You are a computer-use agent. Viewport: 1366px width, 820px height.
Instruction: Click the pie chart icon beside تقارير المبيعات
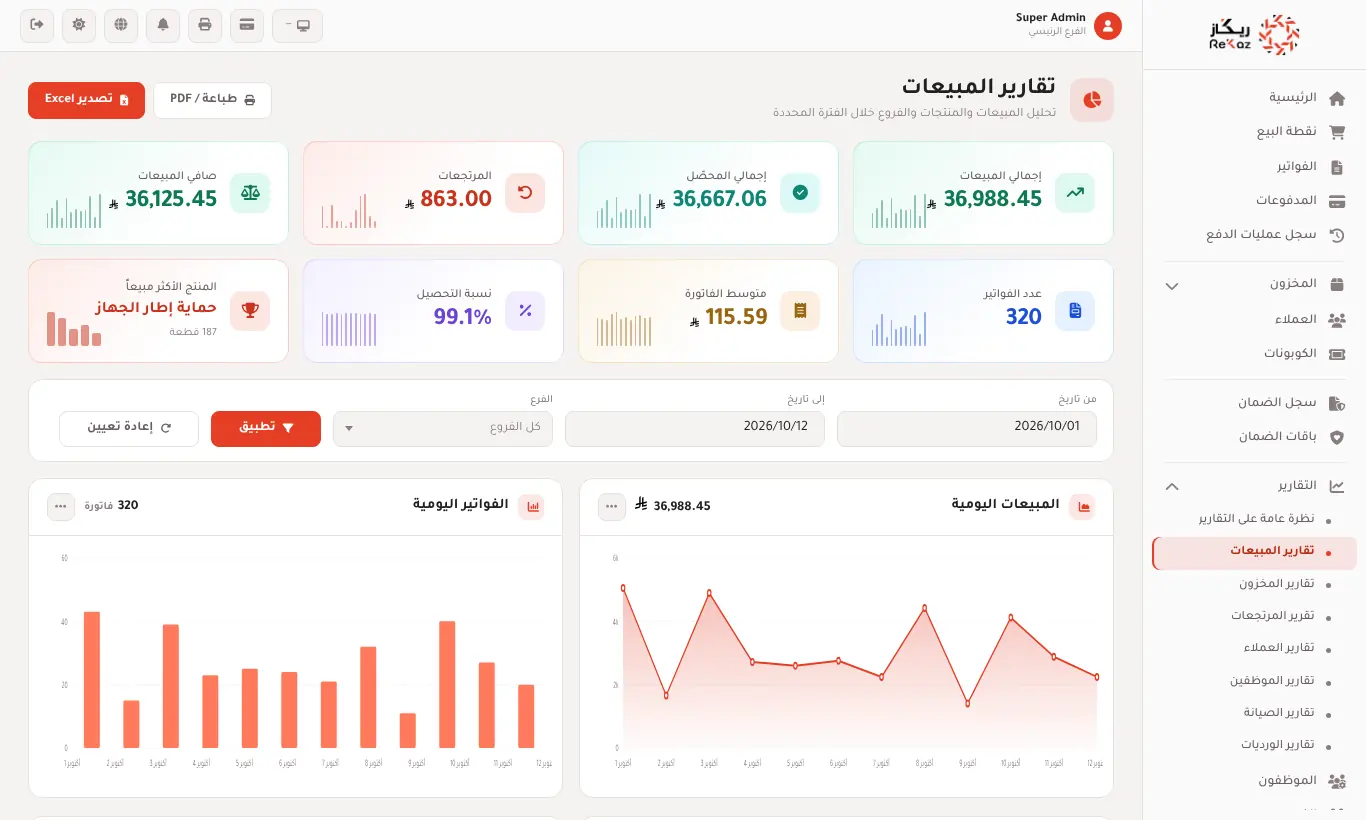[x=1092, y=100]
